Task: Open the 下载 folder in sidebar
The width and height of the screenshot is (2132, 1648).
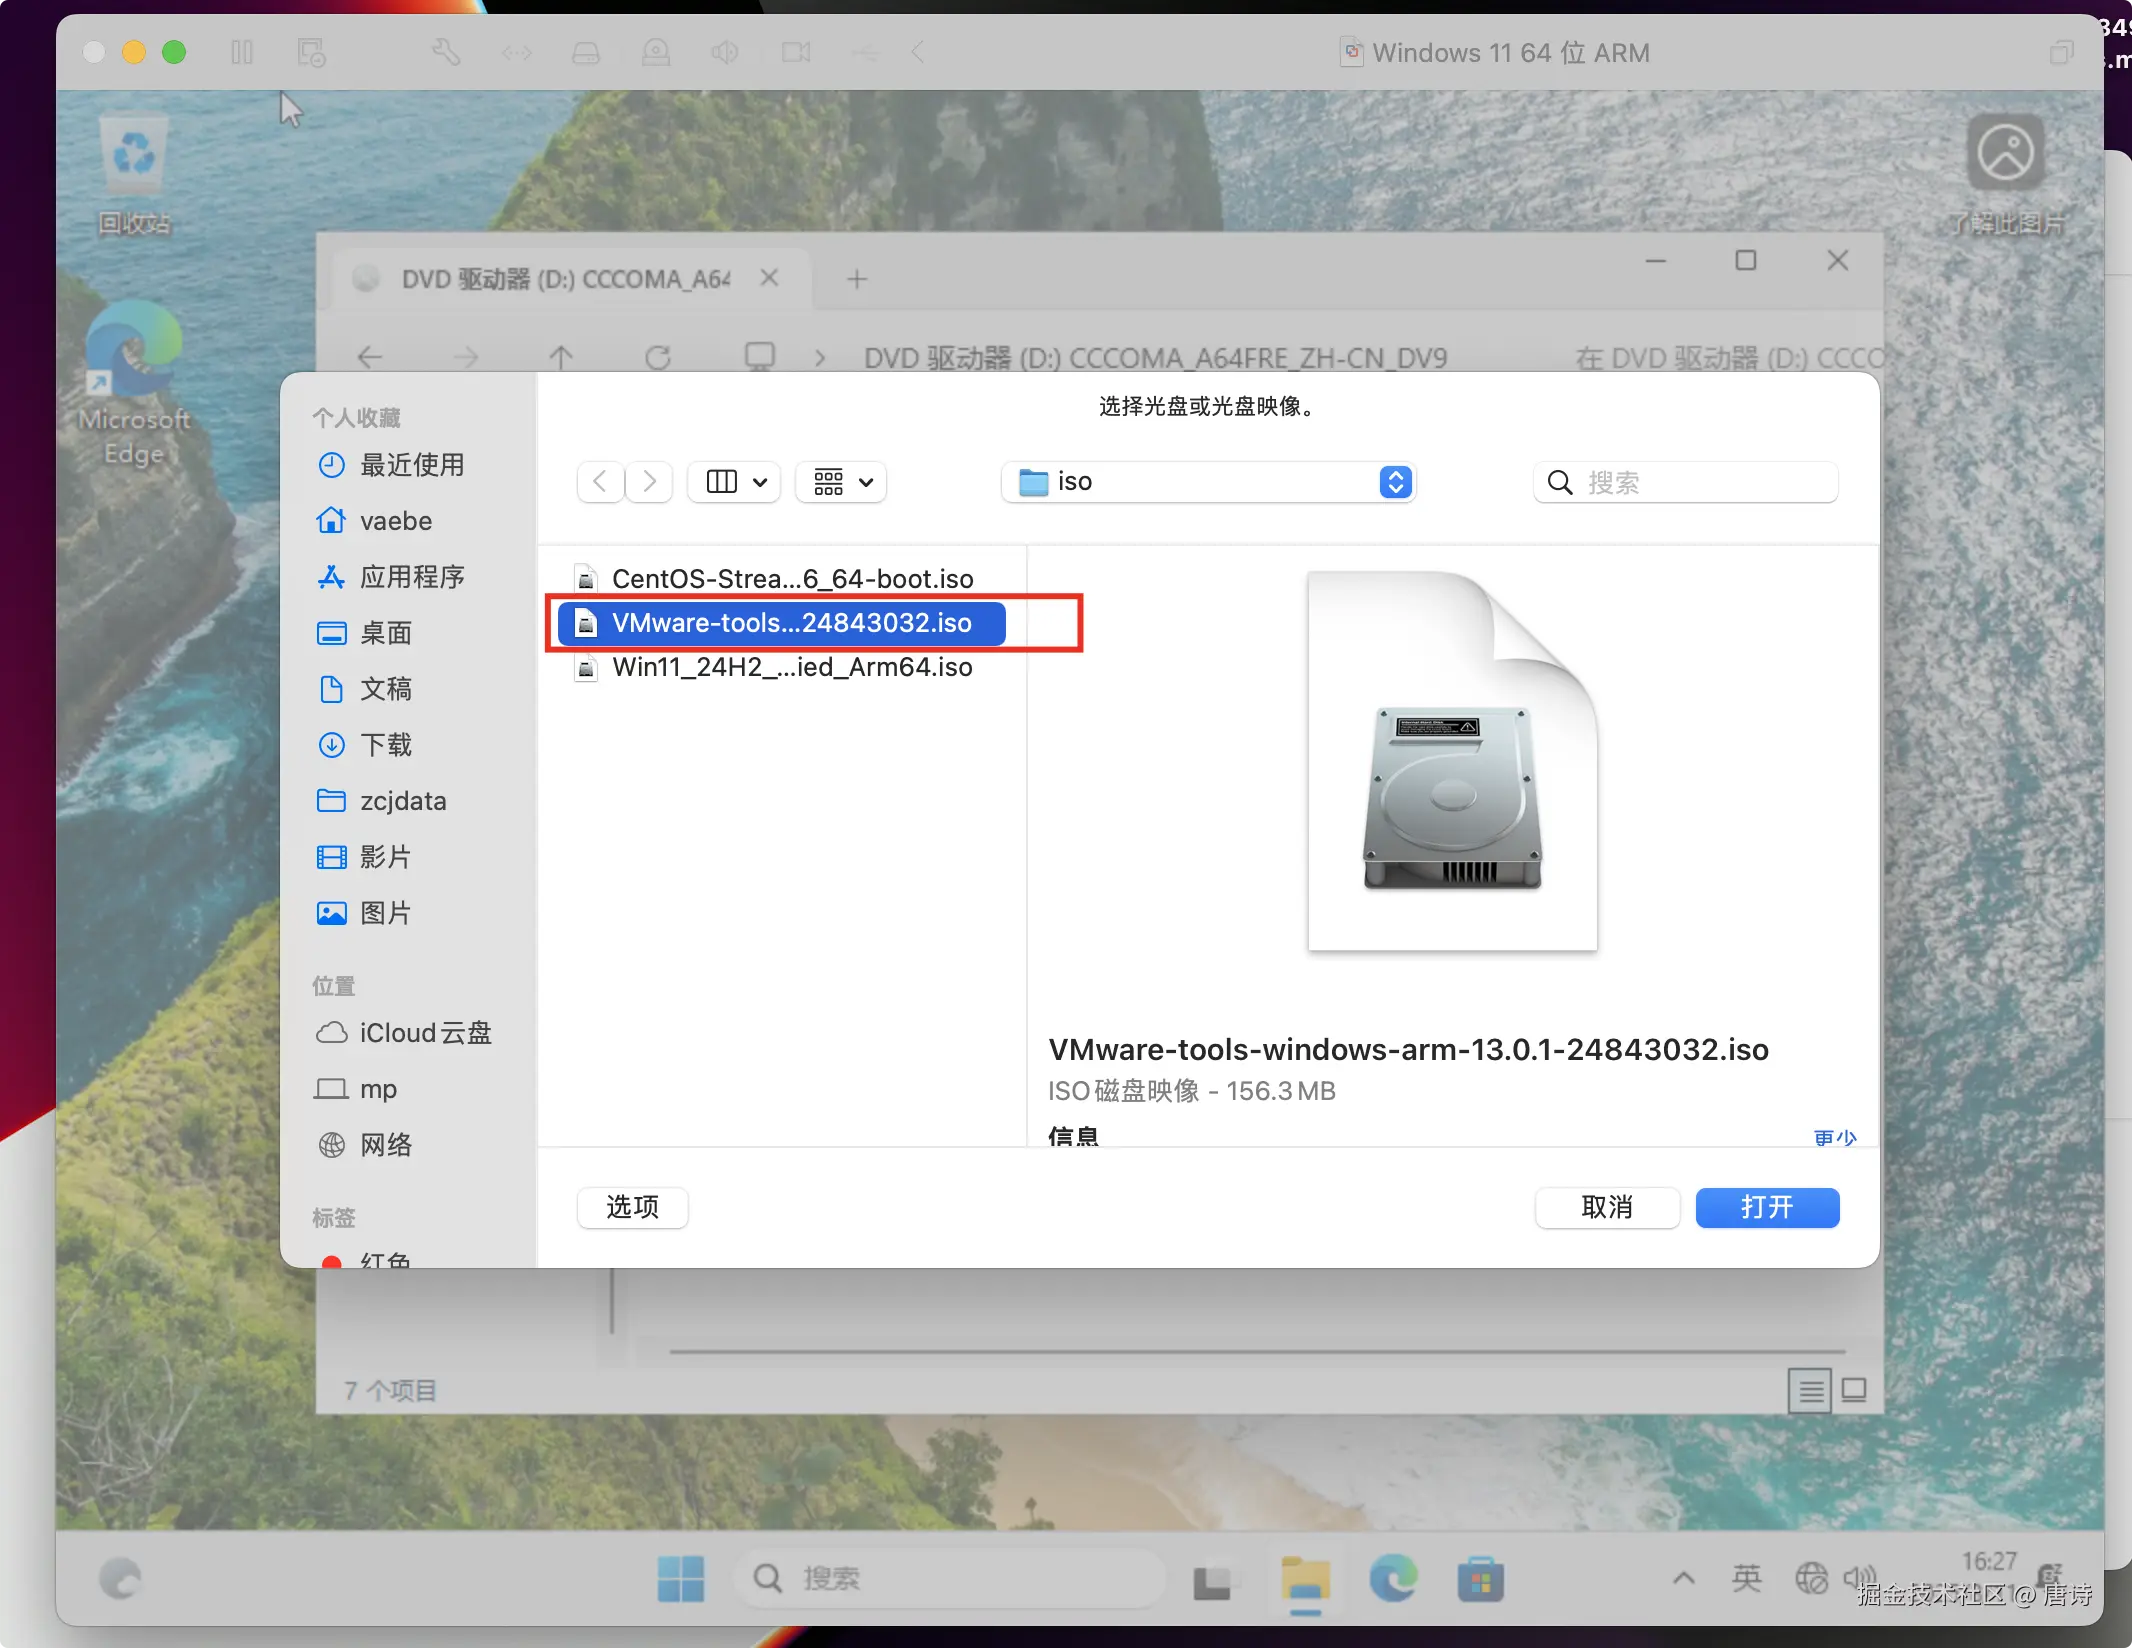Action: pyautogui.click(x=386, y=745)
